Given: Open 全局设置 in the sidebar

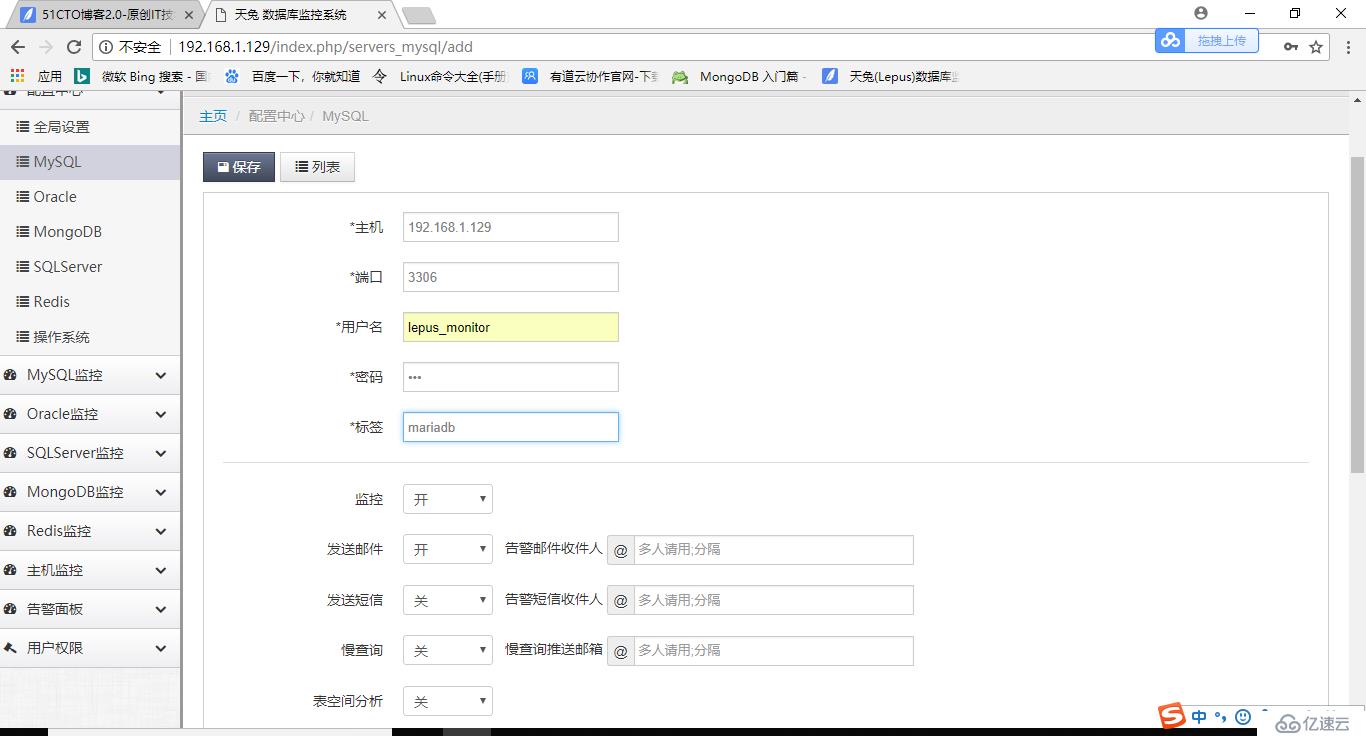Looking at the screenshot, I should 90,127.
